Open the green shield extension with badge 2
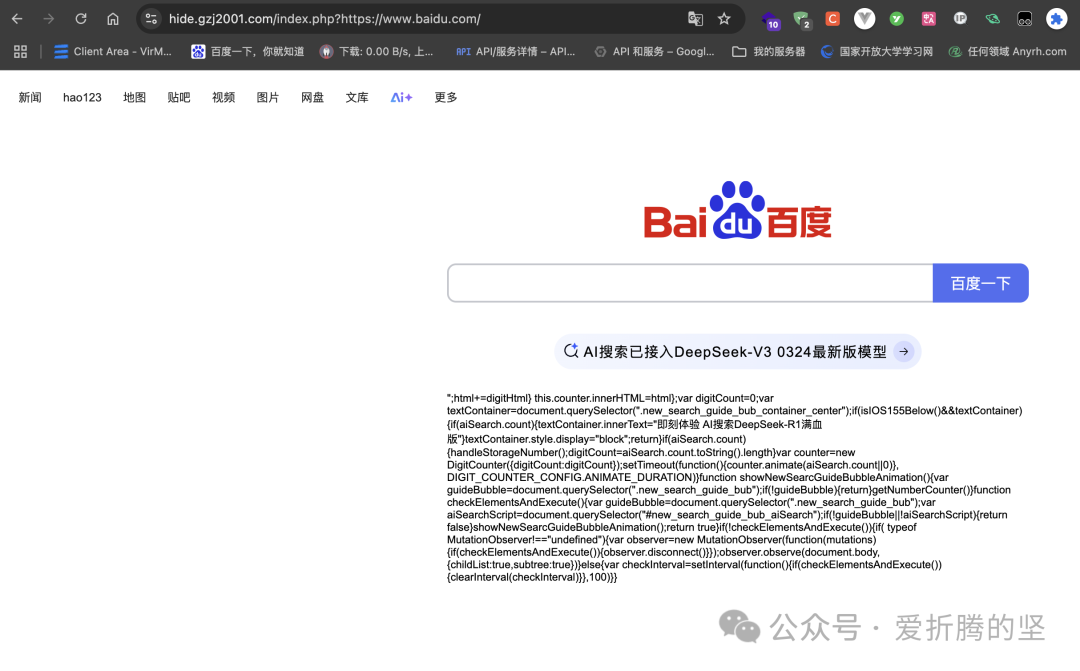 (x=801, y=20)
